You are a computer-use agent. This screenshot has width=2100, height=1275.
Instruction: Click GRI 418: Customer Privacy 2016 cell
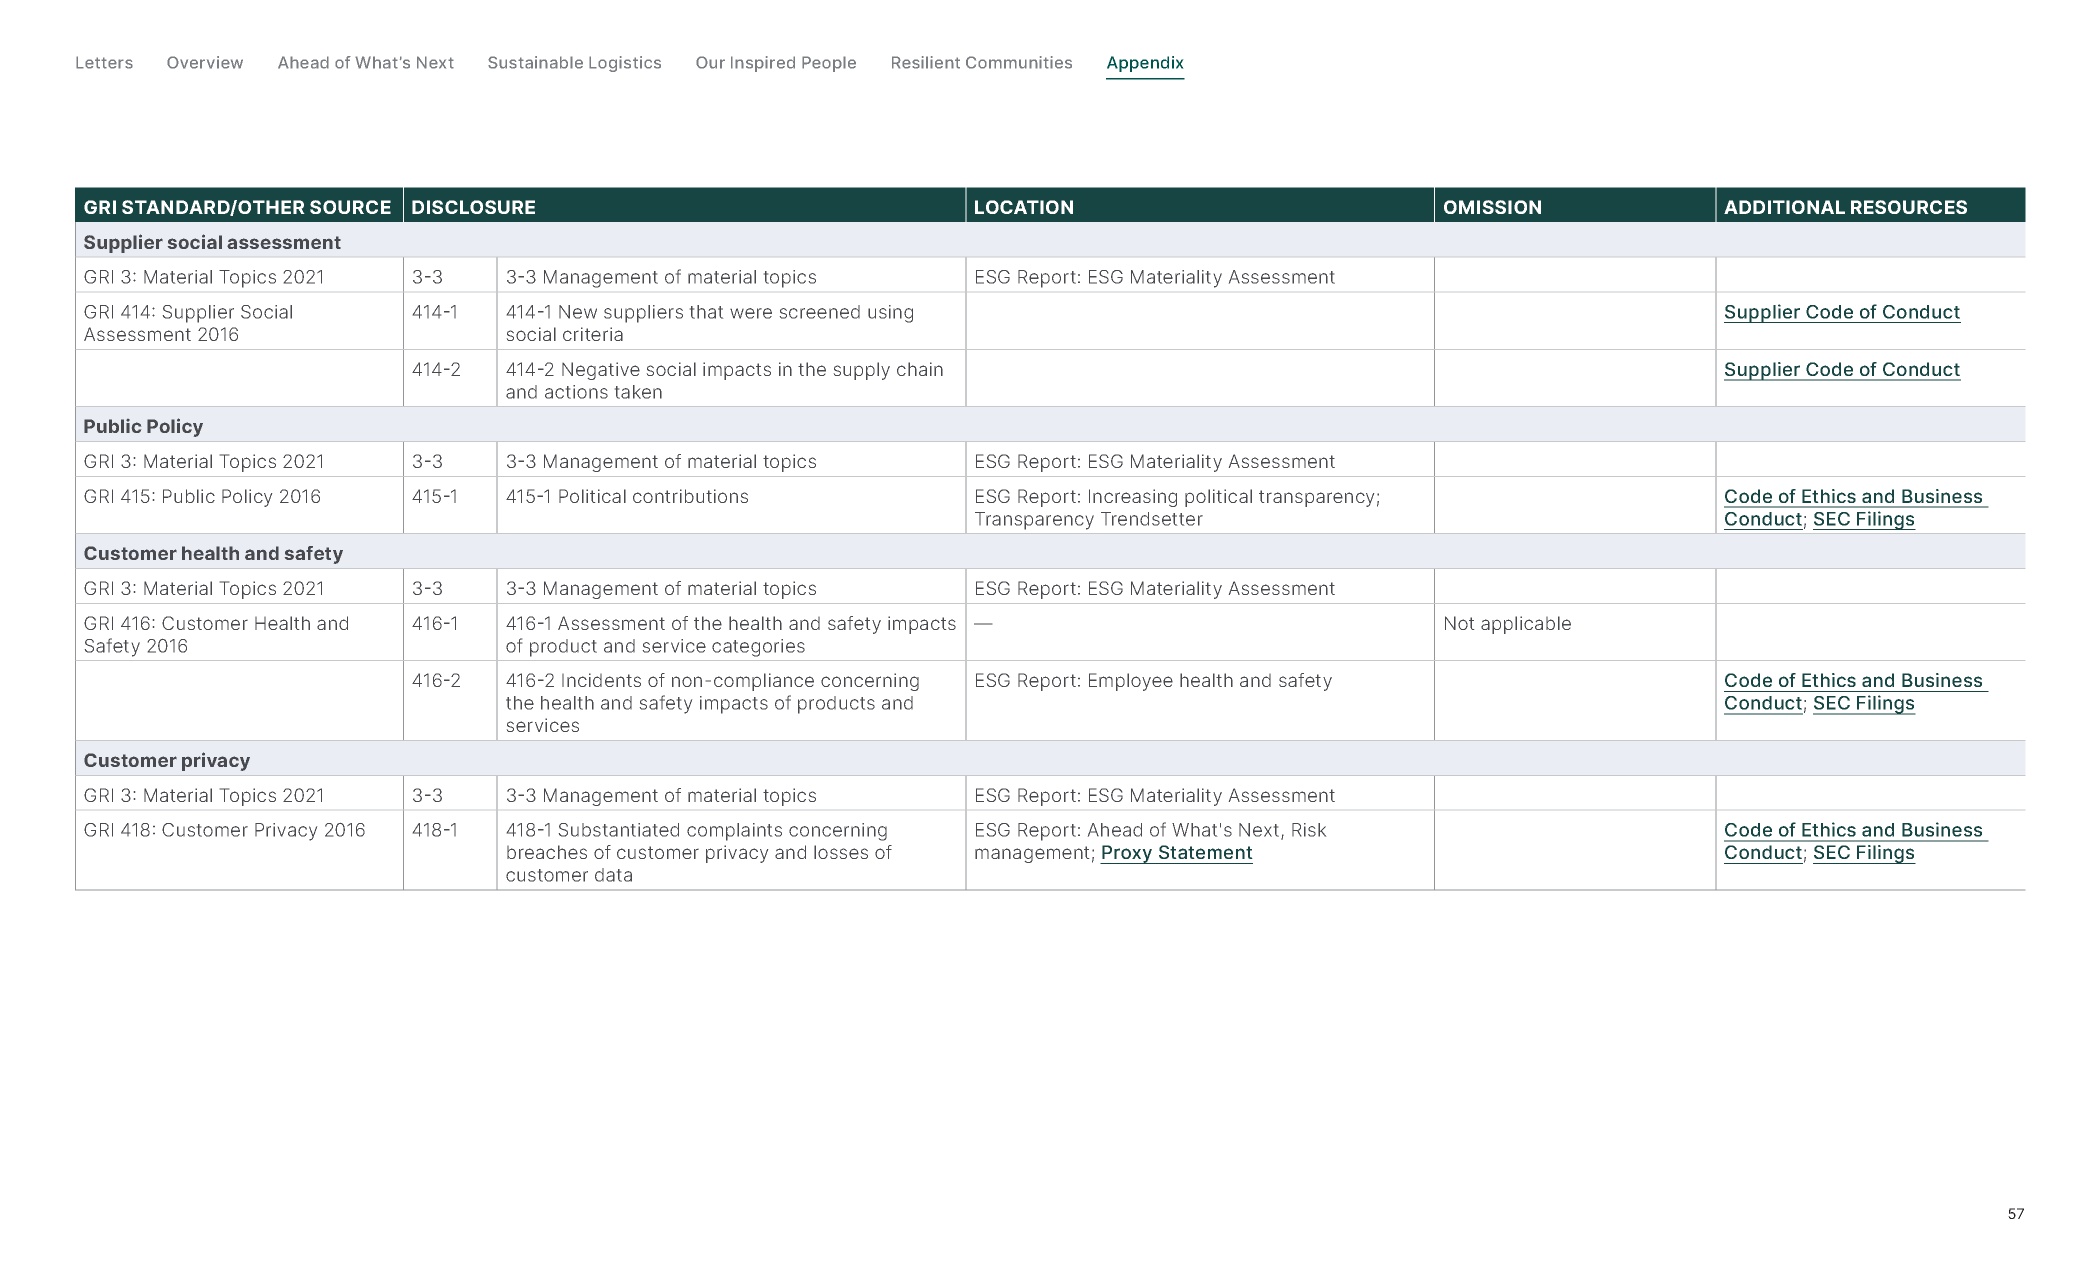239,850
